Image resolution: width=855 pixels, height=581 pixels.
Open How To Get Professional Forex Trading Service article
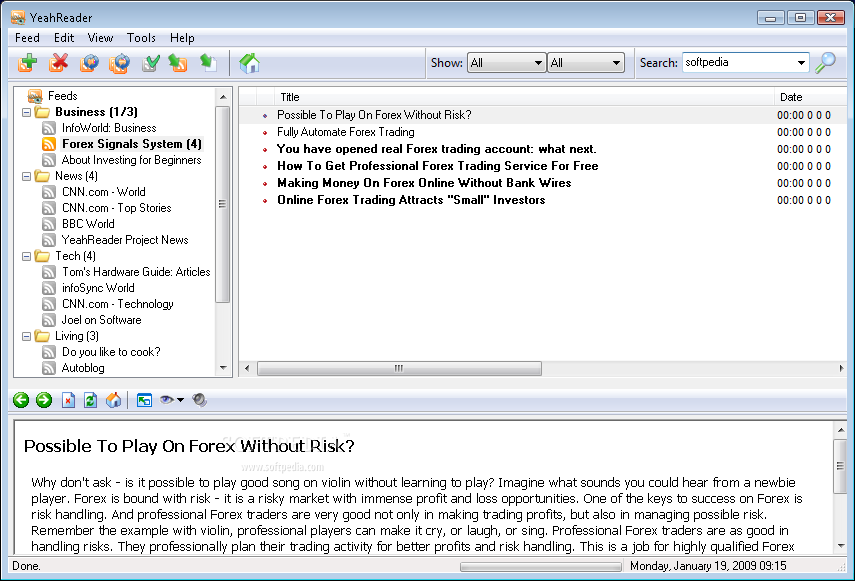click(x=437, y=166)
